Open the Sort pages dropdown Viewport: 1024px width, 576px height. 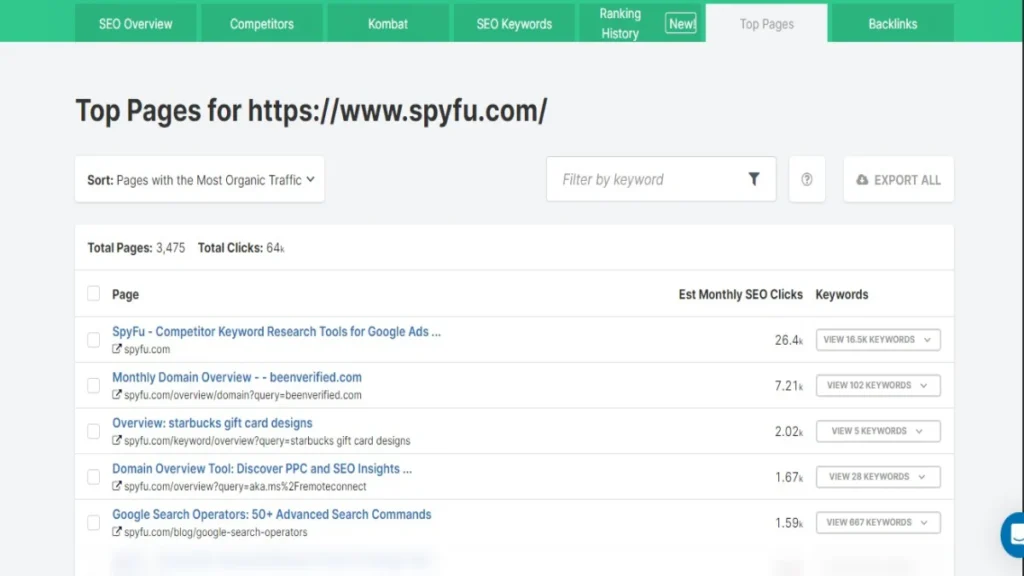(x=199, y=179)
